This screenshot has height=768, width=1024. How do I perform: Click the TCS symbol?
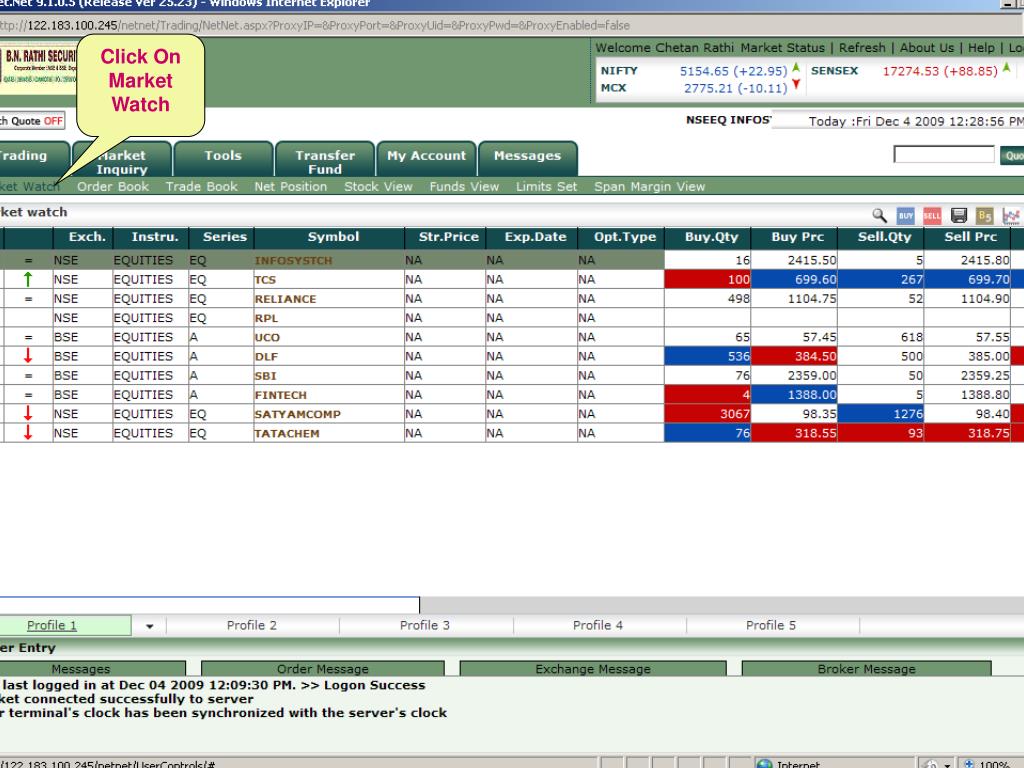265,280
